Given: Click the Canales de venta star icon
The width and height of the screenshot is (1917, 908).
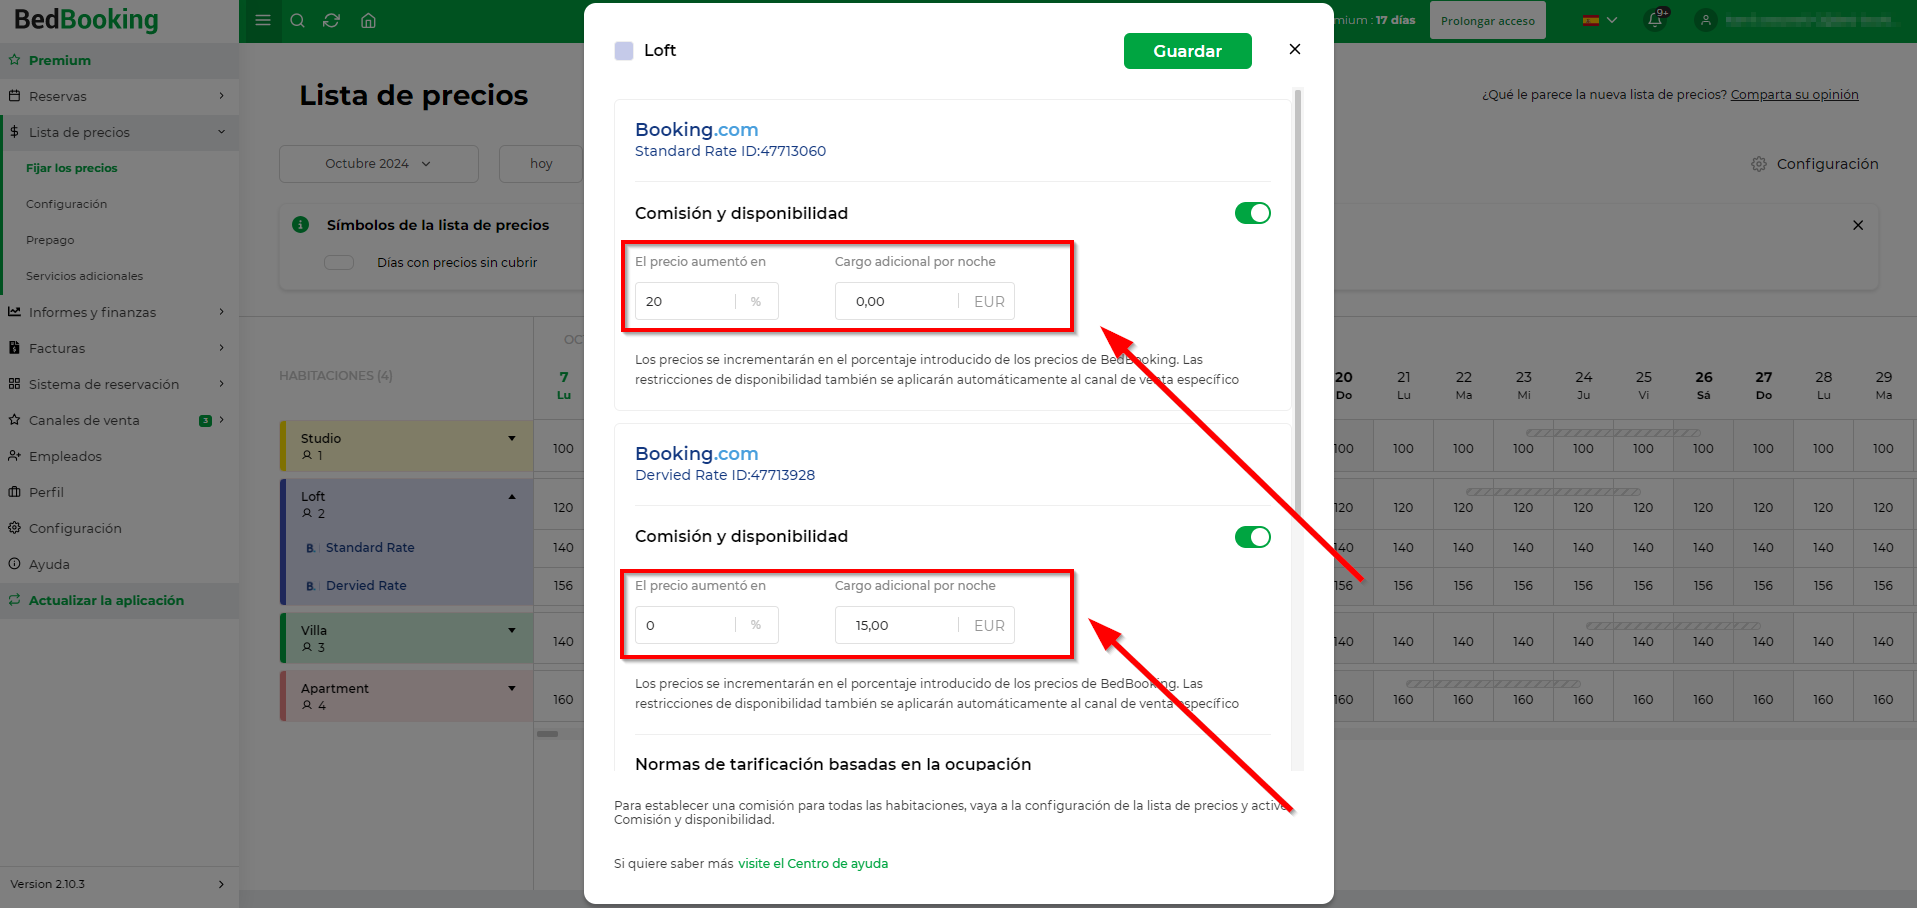Looking at the screenshot, I should coord(15,420).
